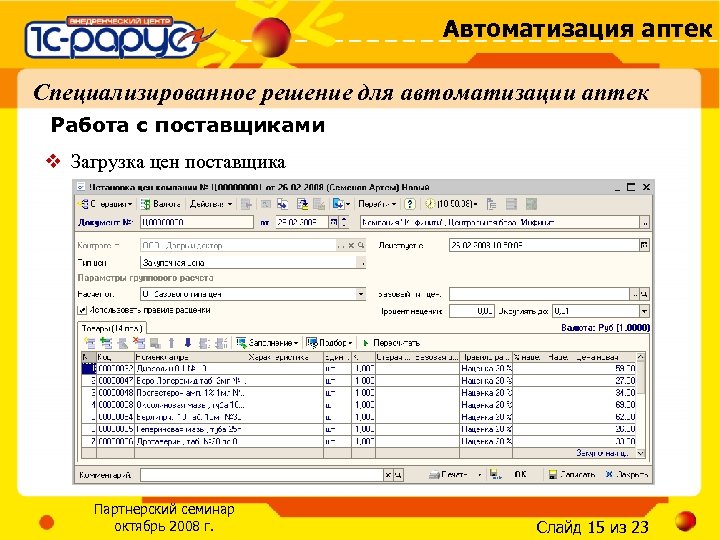Expand the Округлять до dropdown
The width and height of the screenshot is (720, 540).
[645, 311]
